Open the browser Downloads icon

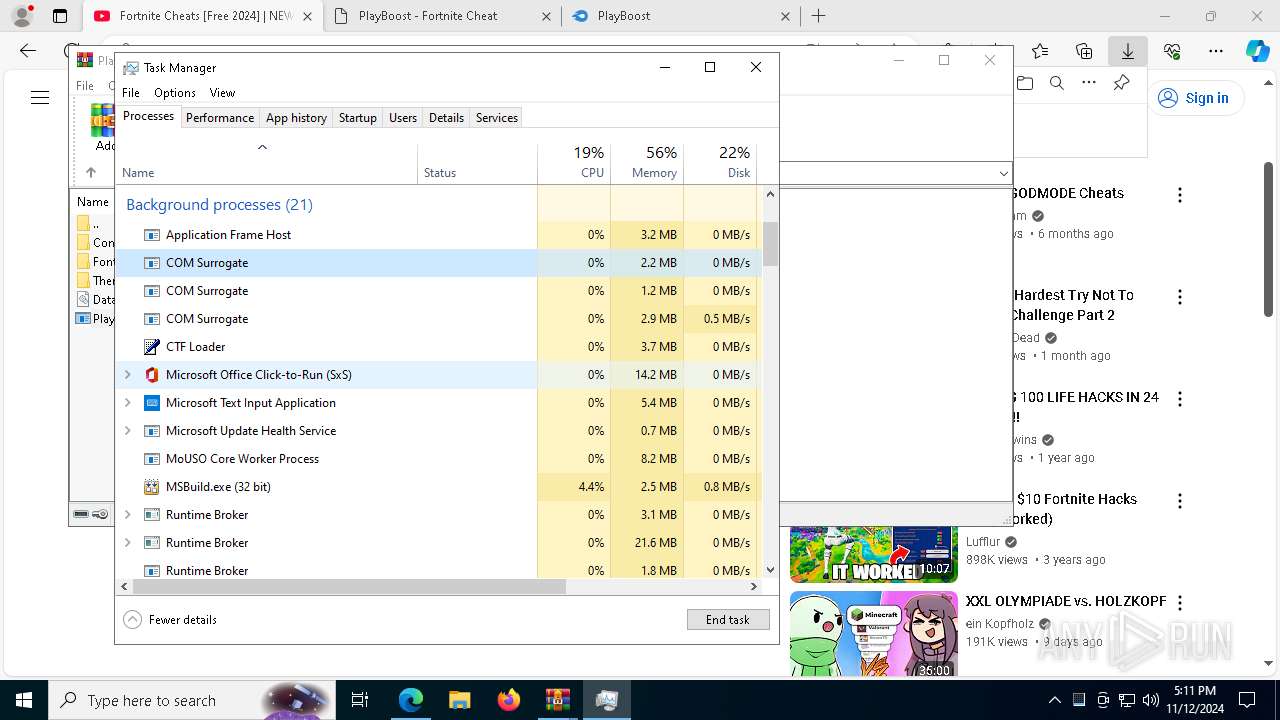pos(1128,51)
